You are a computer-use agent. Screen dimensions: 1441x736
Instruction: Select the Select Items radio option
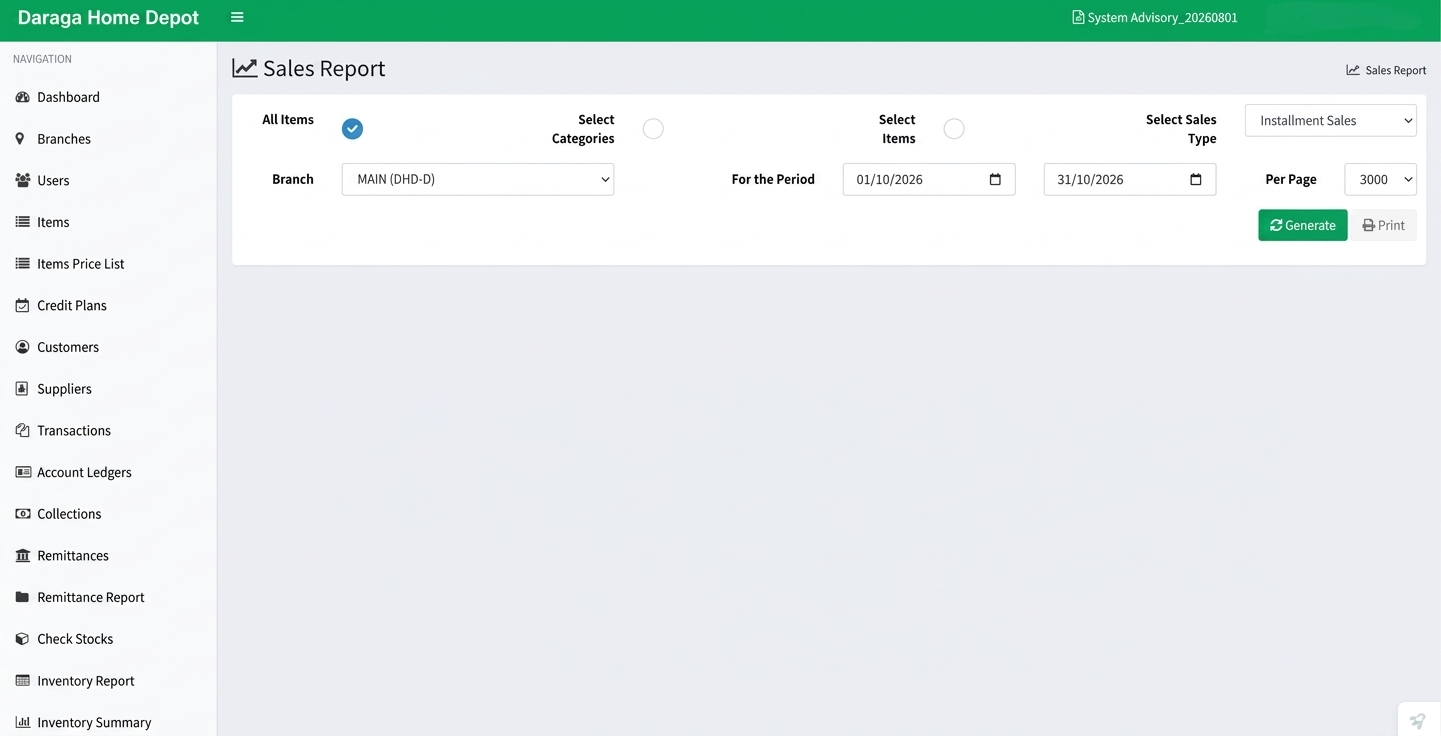coord(954,129)
